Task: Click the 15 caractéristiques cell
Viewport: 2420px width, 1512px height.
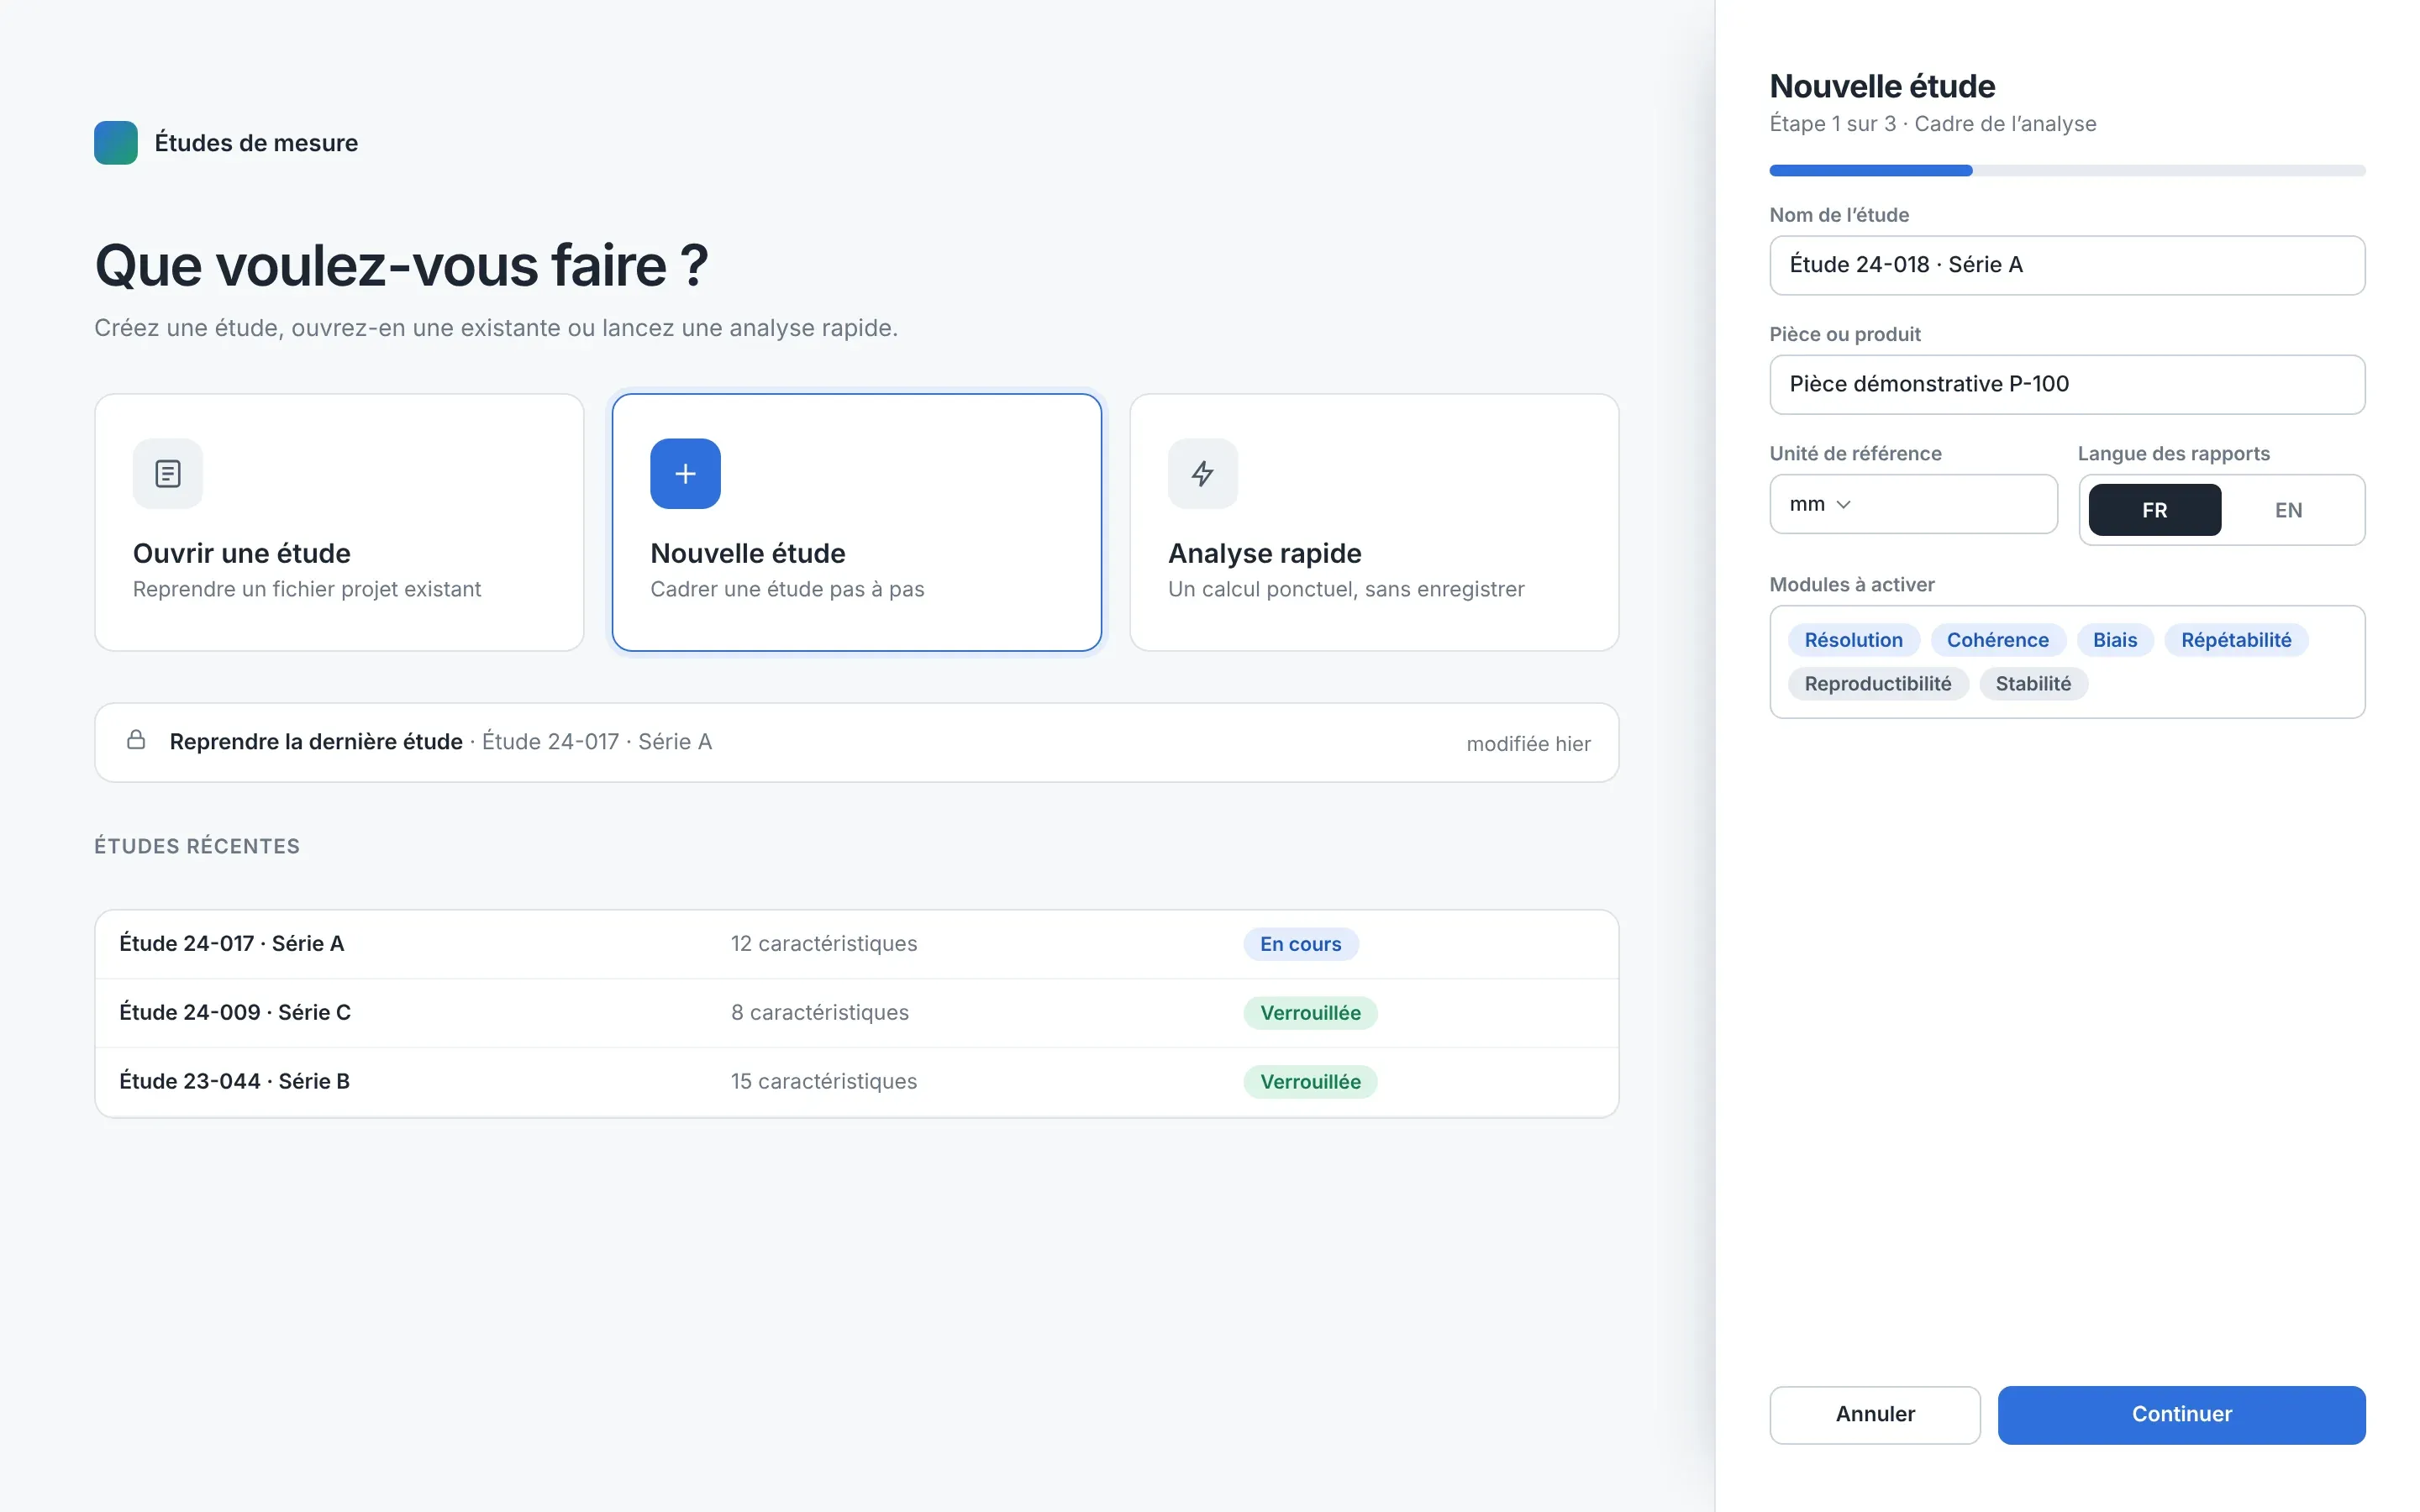Action: click(x=824, y=1082)
